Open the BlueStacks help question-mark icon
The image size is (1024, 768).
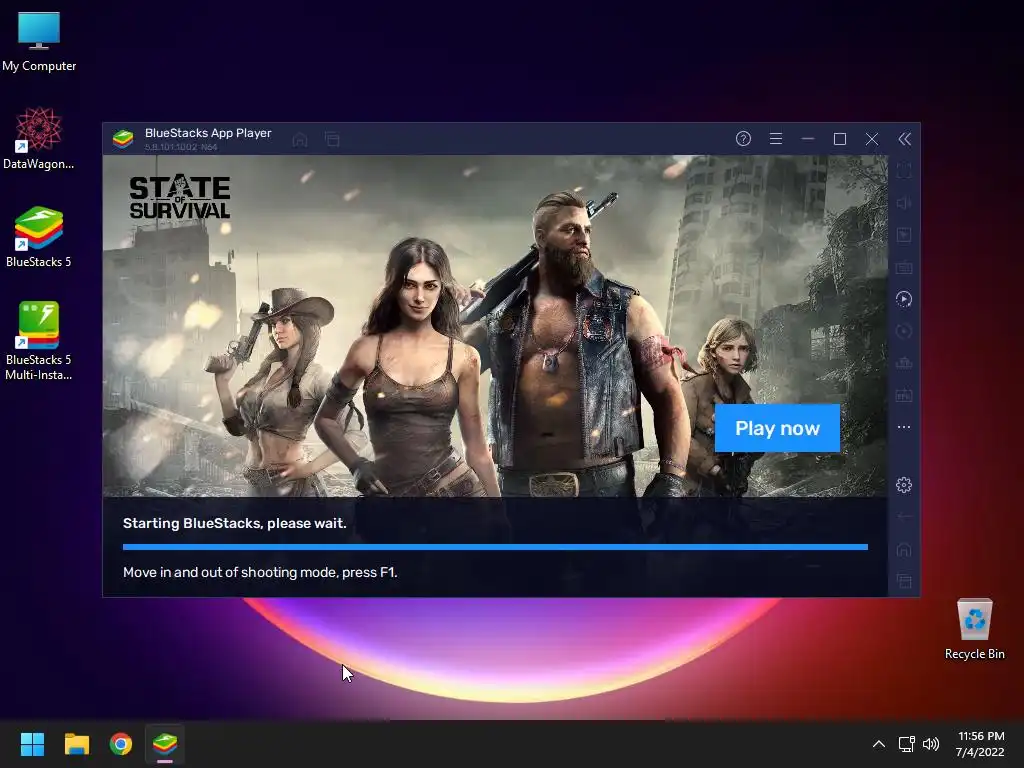(x=743, y=138)
